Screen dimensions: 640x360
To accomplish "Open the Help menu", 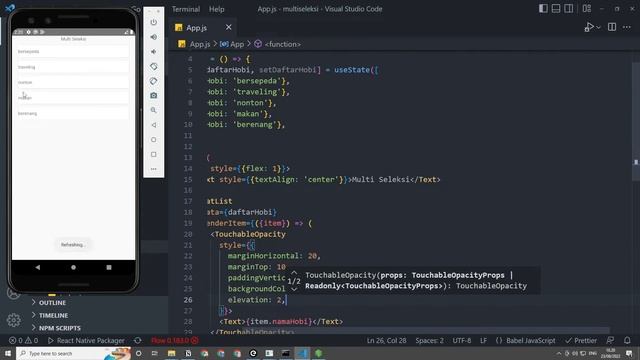I will [x=217, y=9].
